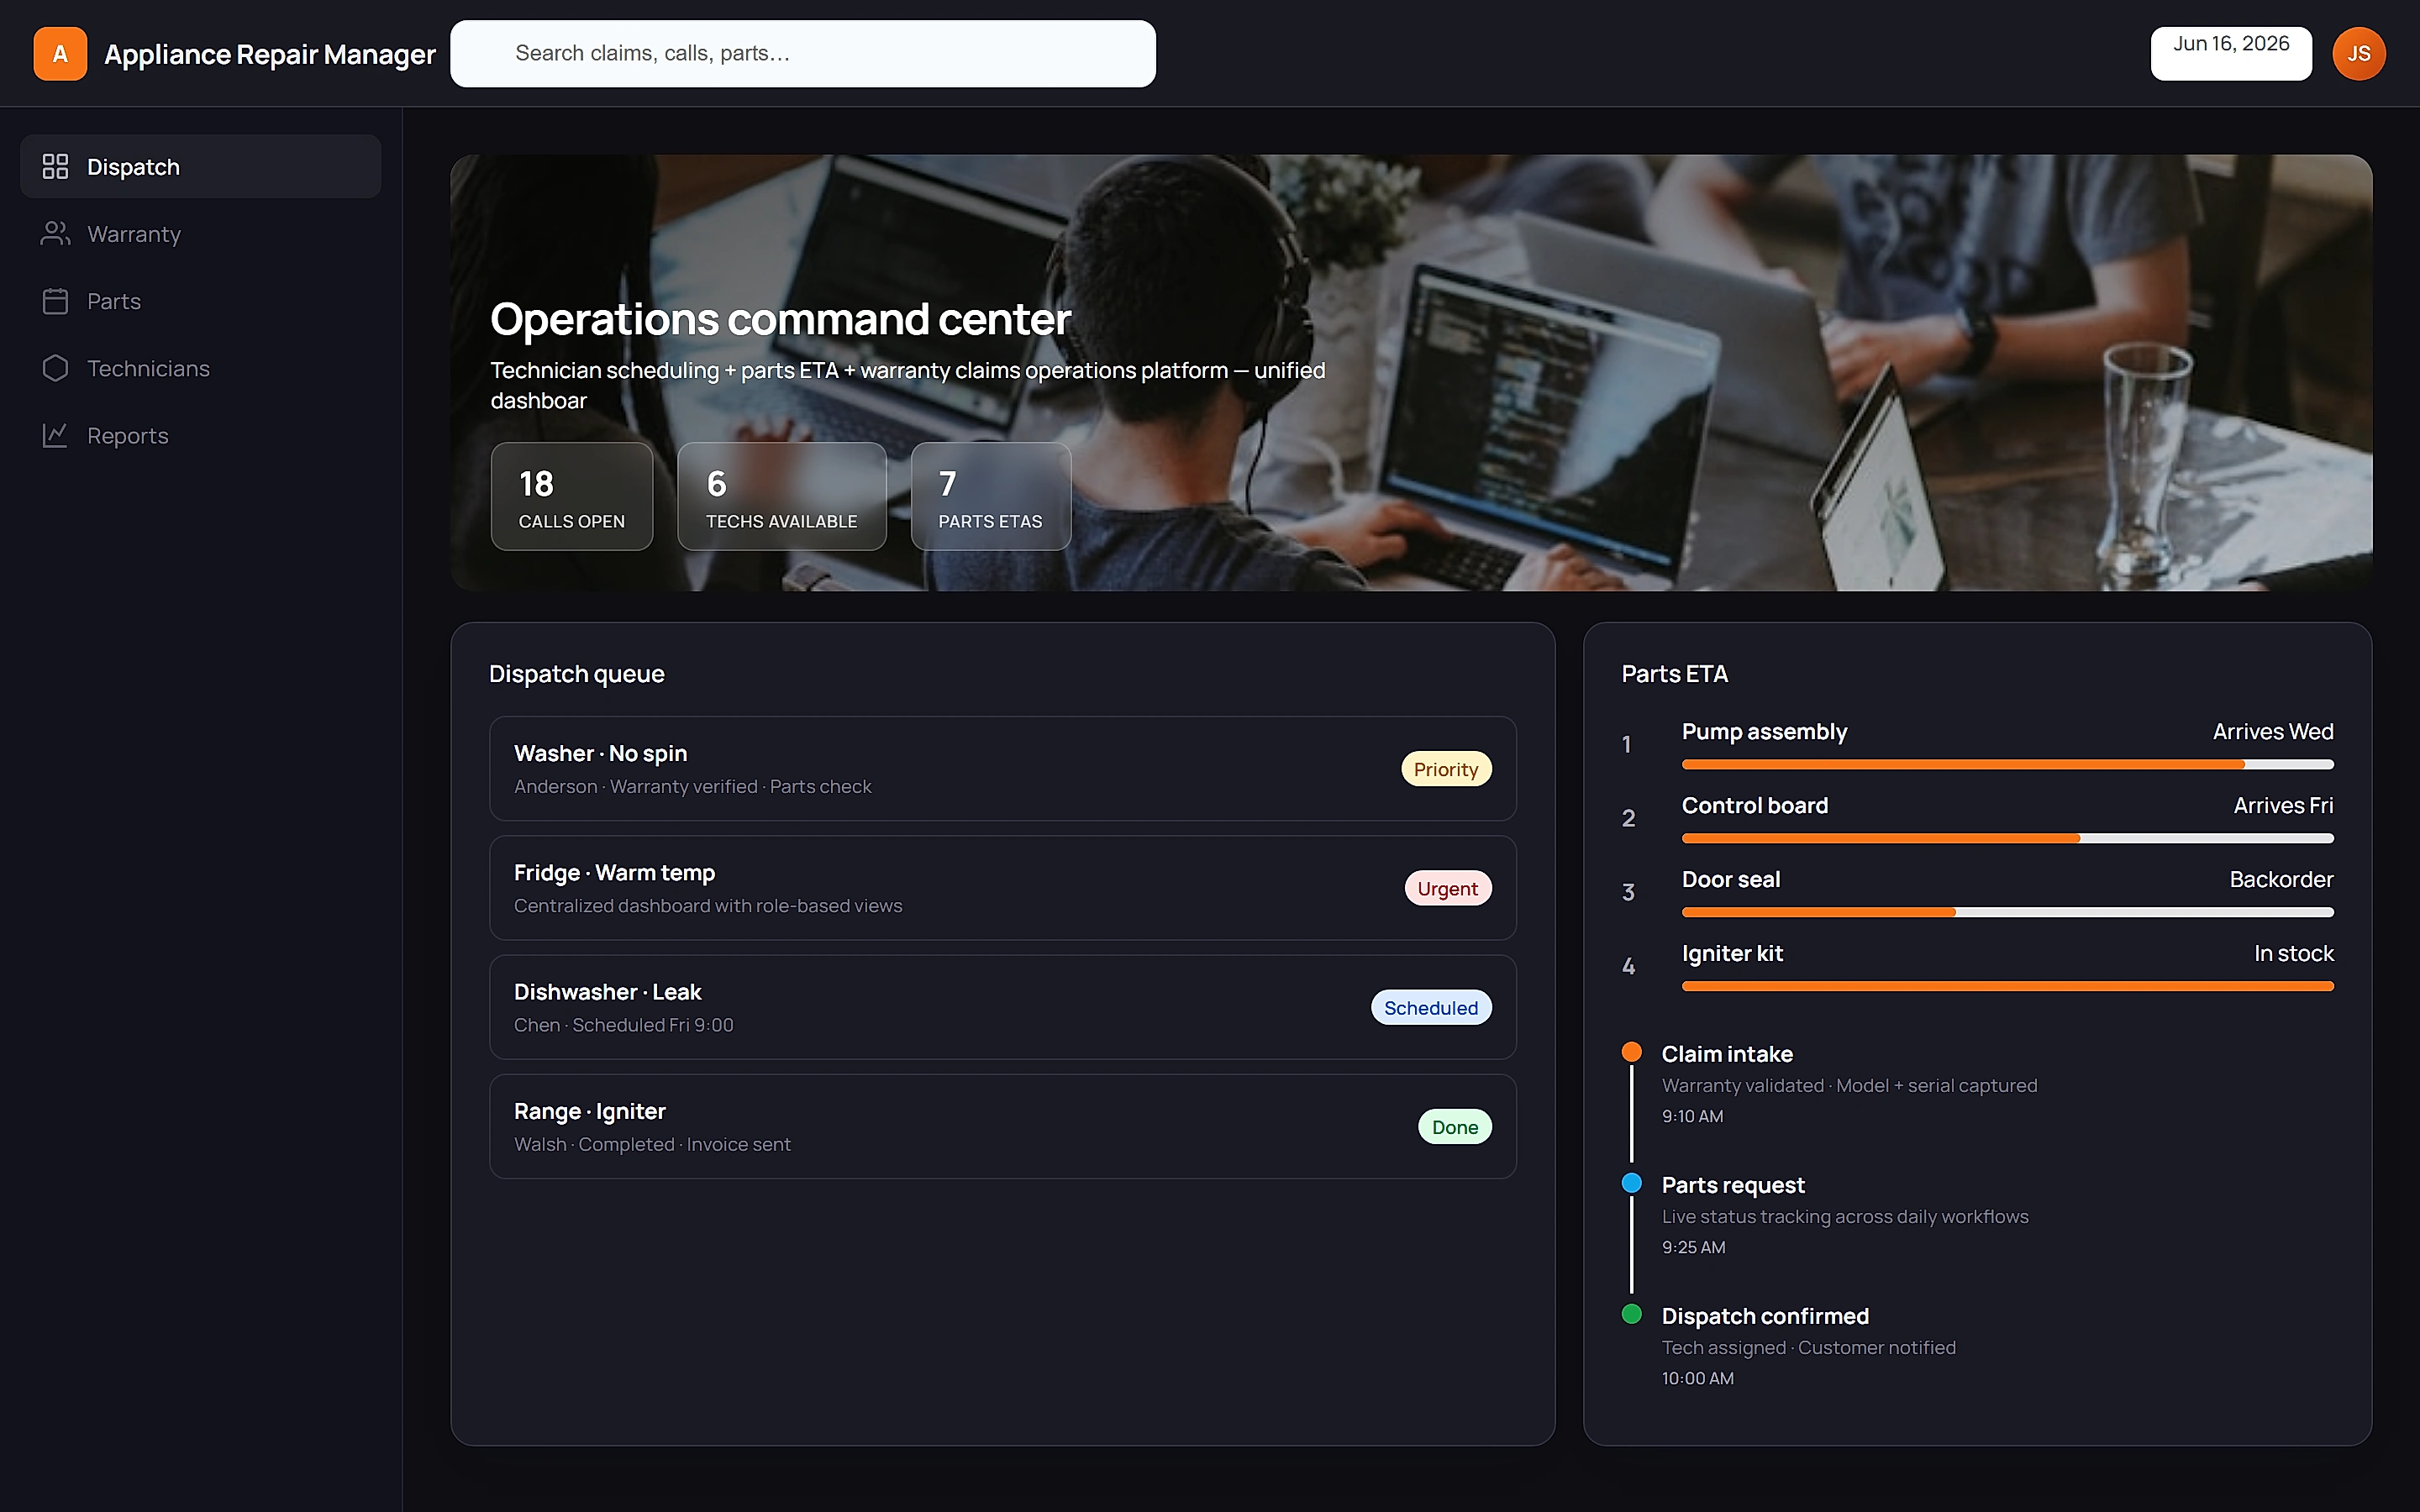Open the 6 Techs Available stat card
This screenshot has width=2420, height=1512.
pyautogui.click(x=781, y=496)
